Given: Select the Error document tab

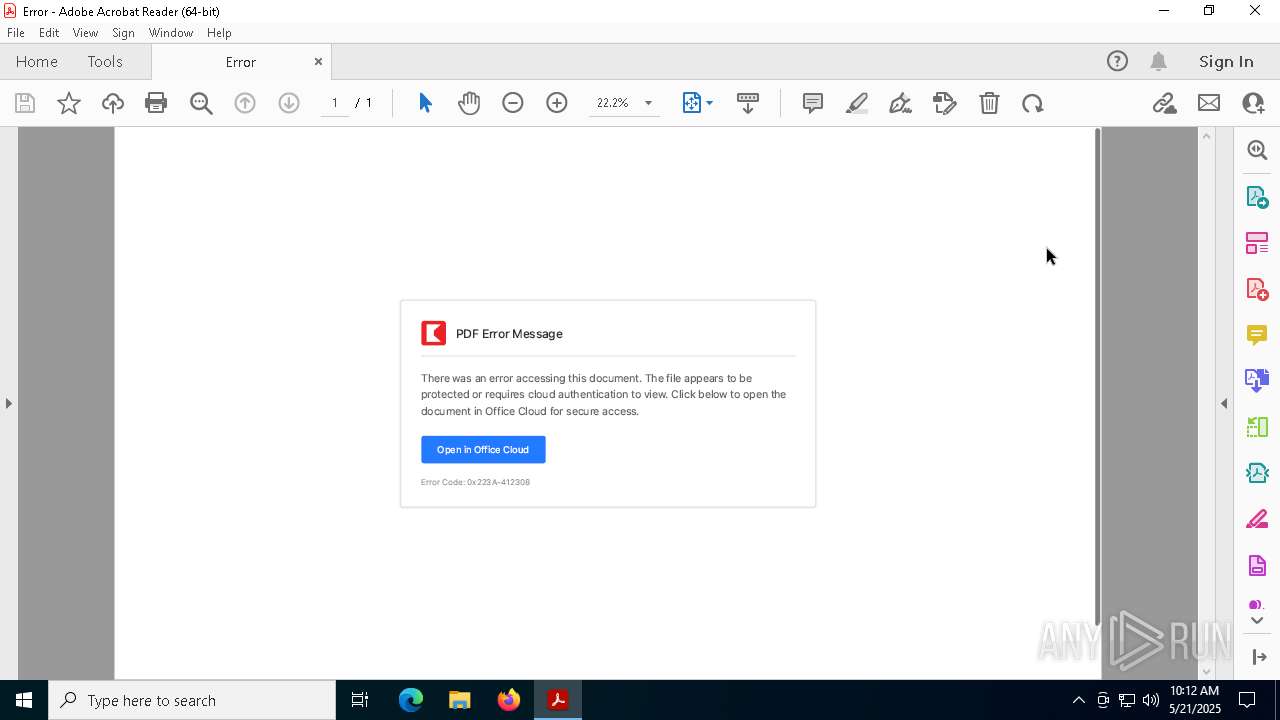Looking at the screenshot, I should coord(241,62).
